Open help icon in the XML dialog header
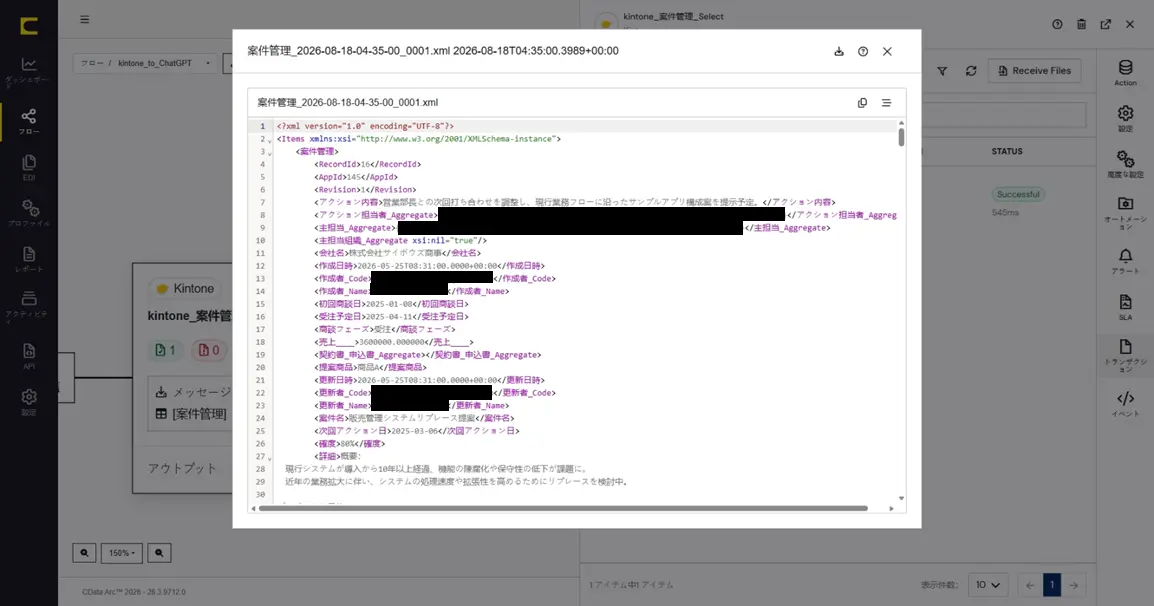Viewport: 1154px width, 606px height. tap(863, 52)
